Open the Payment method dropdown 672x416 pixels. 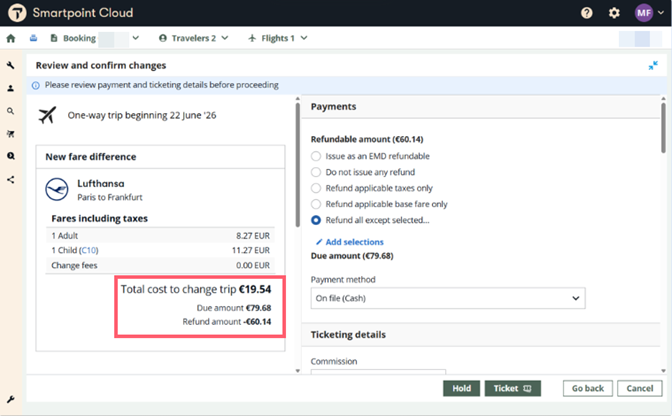tap(447, 298)
